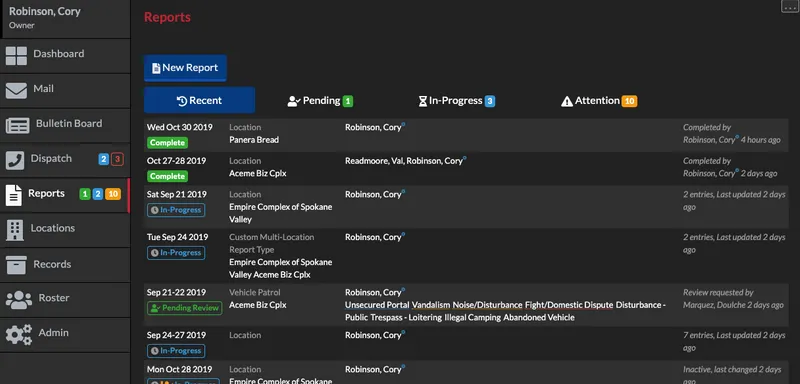Click Completed by Robinson, Cory 4 hours ago
The image size is (800, 384).
(x=732, y=134)
